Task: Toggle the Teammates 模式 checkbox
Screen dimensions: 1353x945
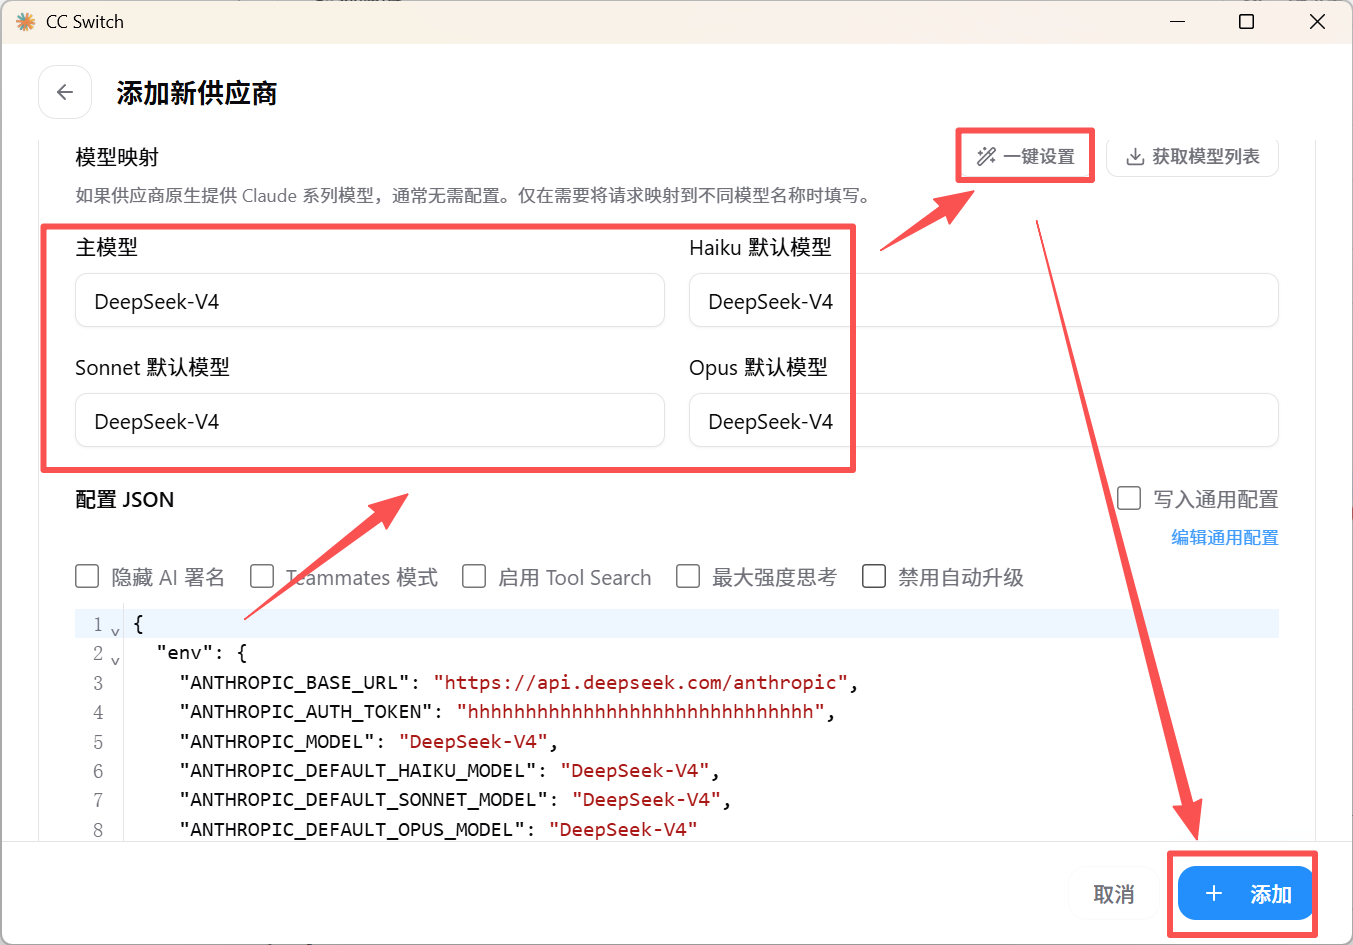Action: [x=262, y=577]
